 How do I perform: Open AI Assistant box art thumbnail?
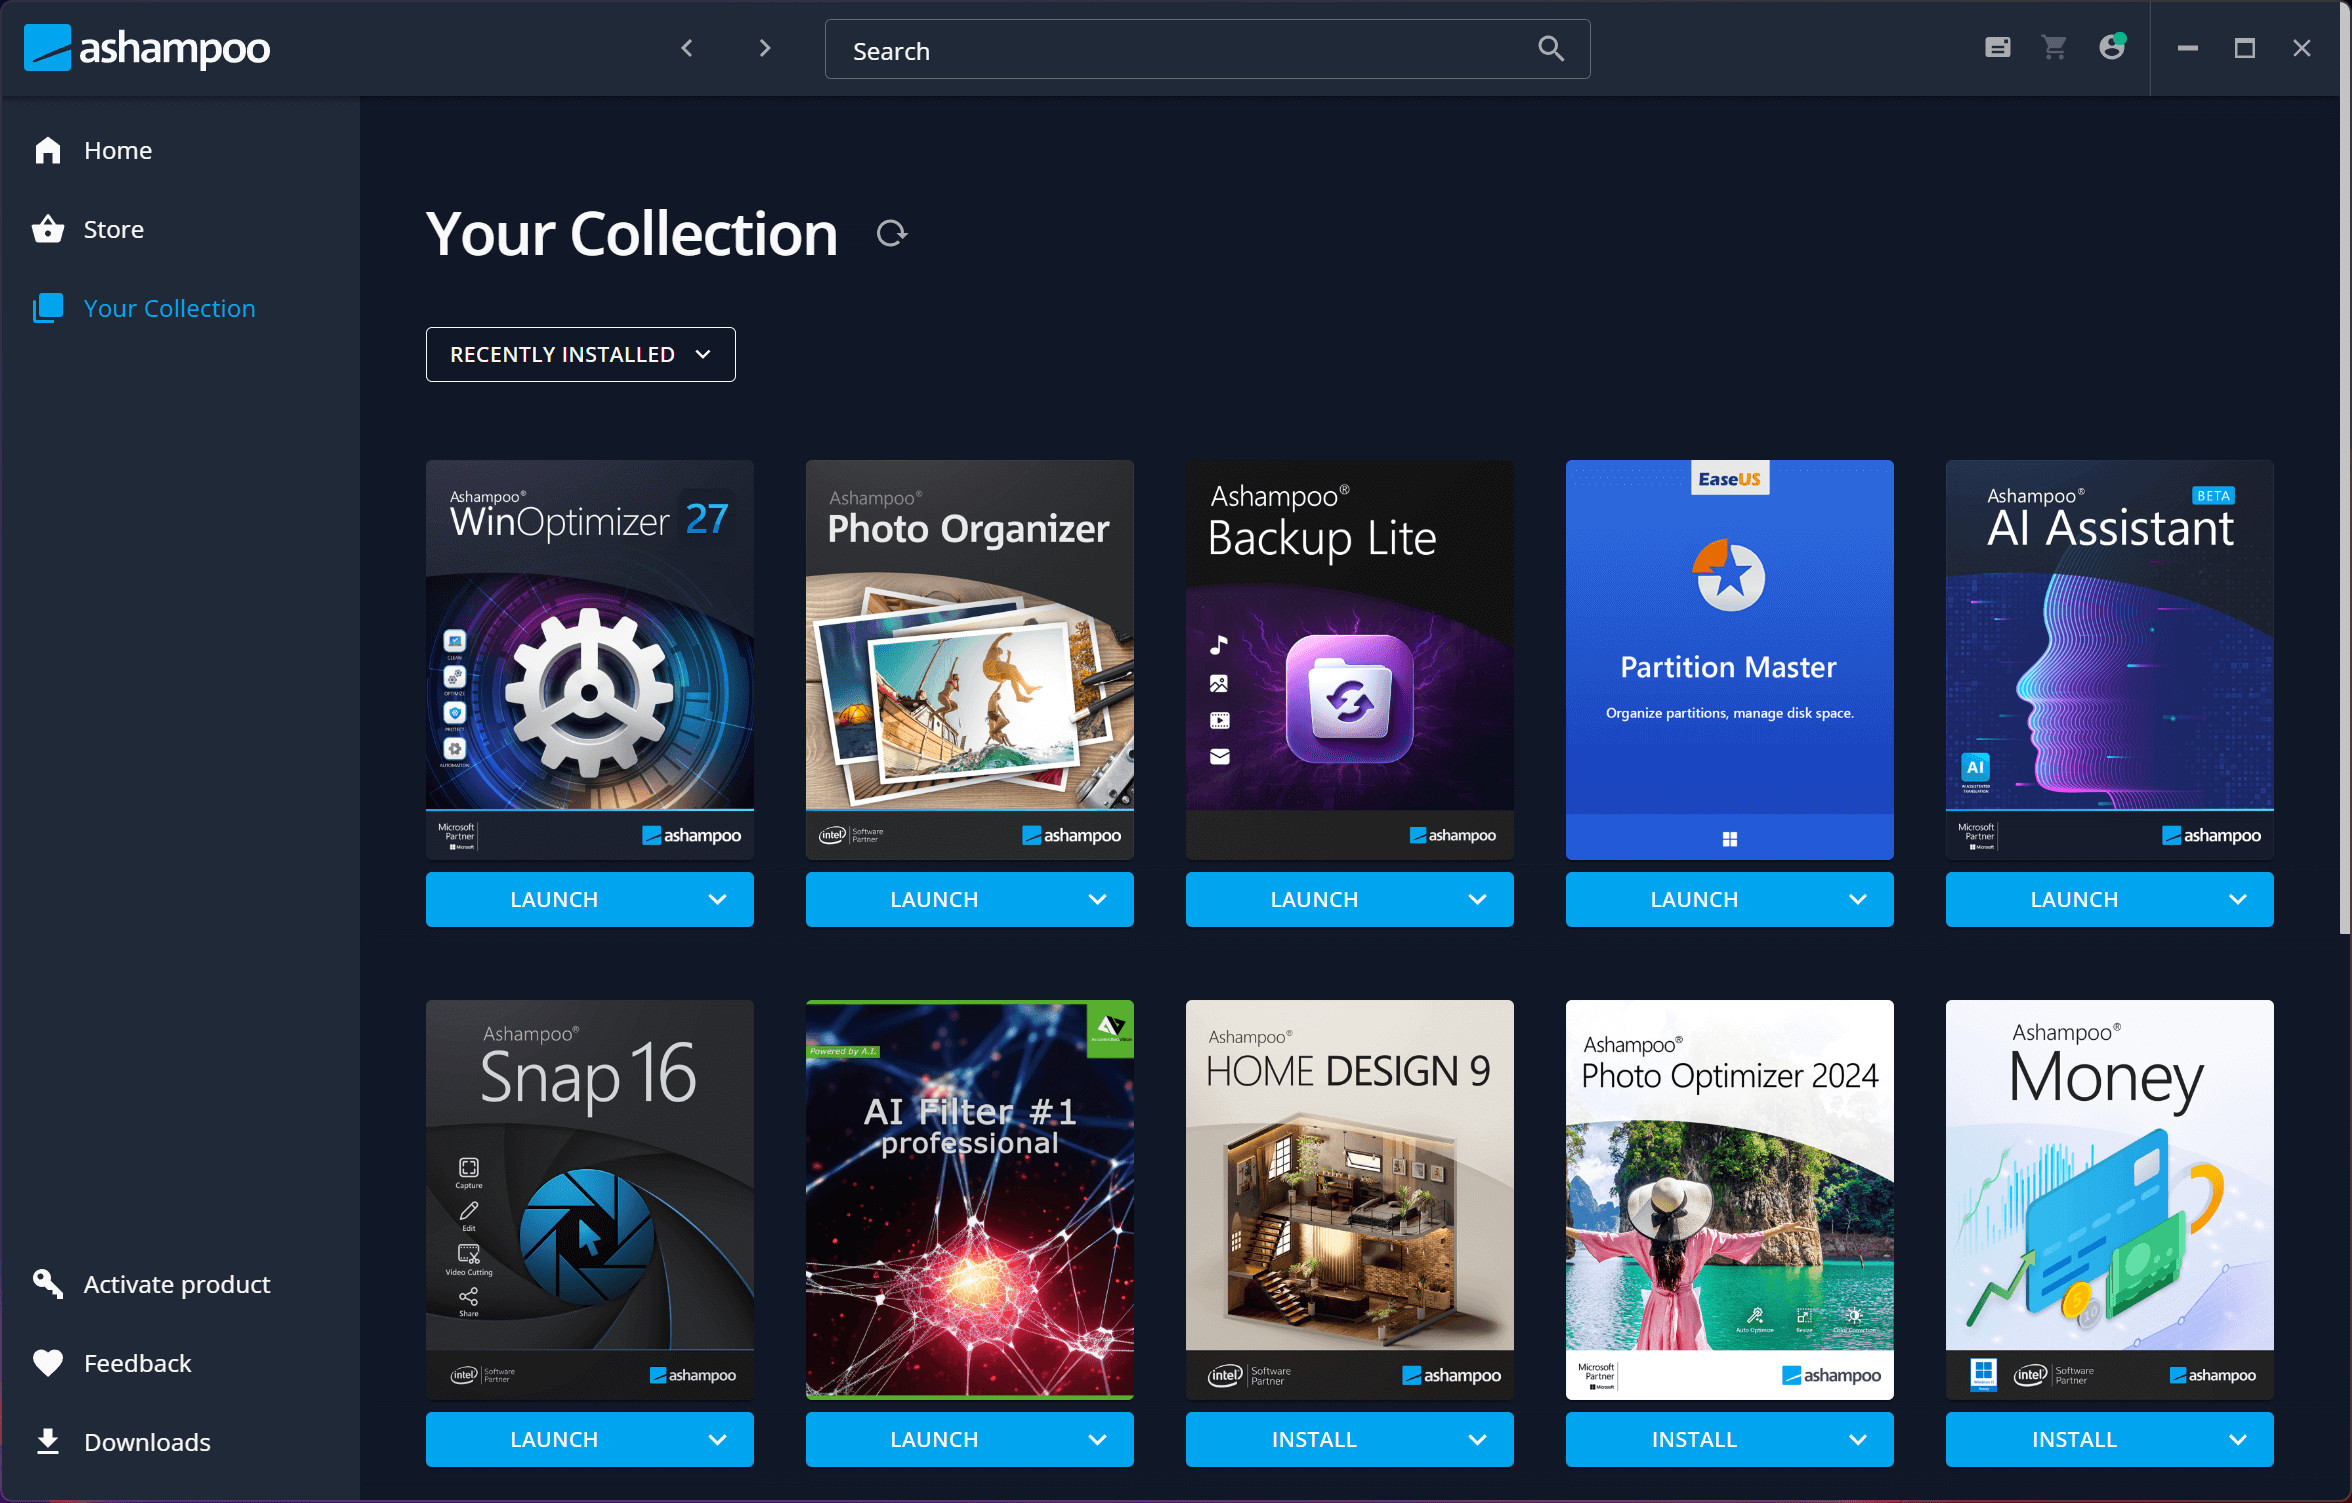[2110, 660]
